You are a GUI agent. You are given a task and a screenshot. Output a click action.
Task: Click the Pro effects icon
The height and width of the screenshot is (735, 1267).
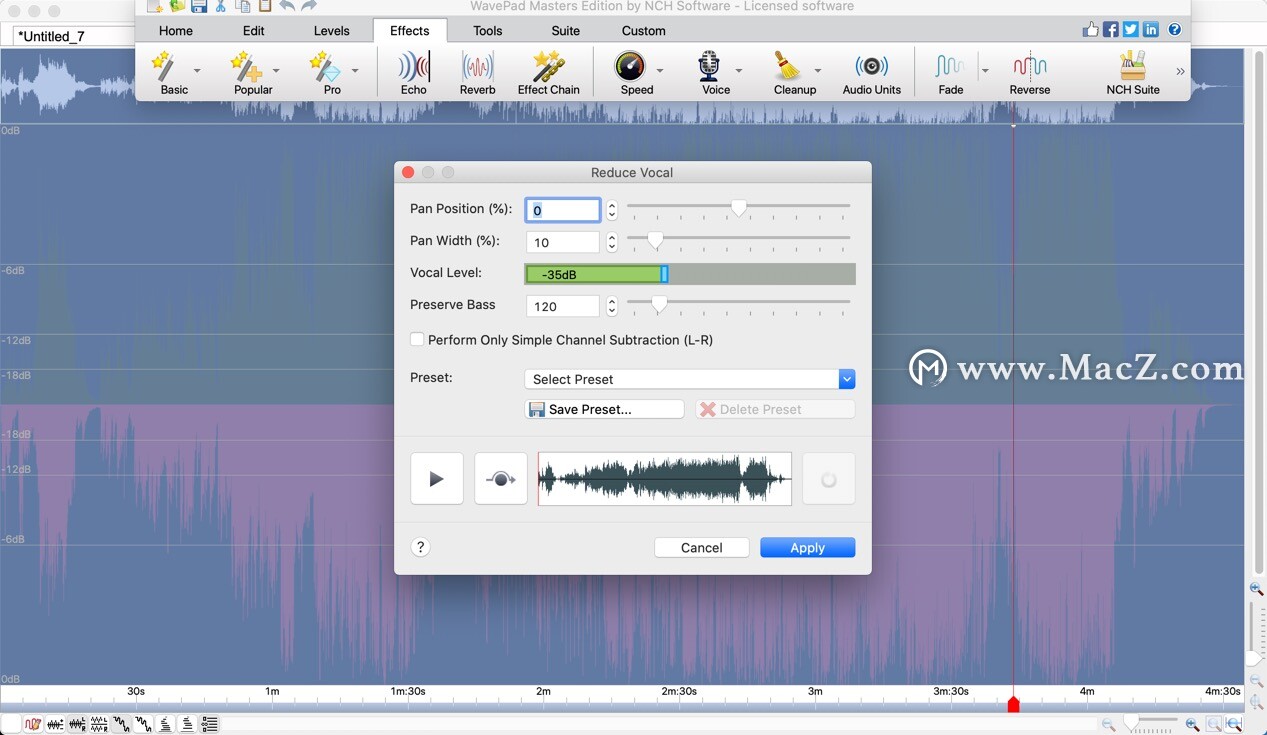point(323,67)
